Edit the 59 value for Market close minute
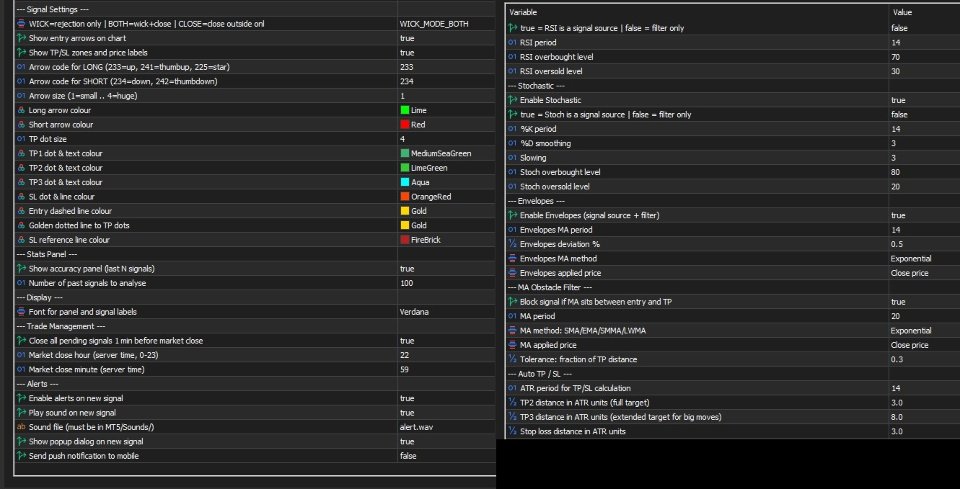This screenshot has width=960, height=489. tap(404, 370)
